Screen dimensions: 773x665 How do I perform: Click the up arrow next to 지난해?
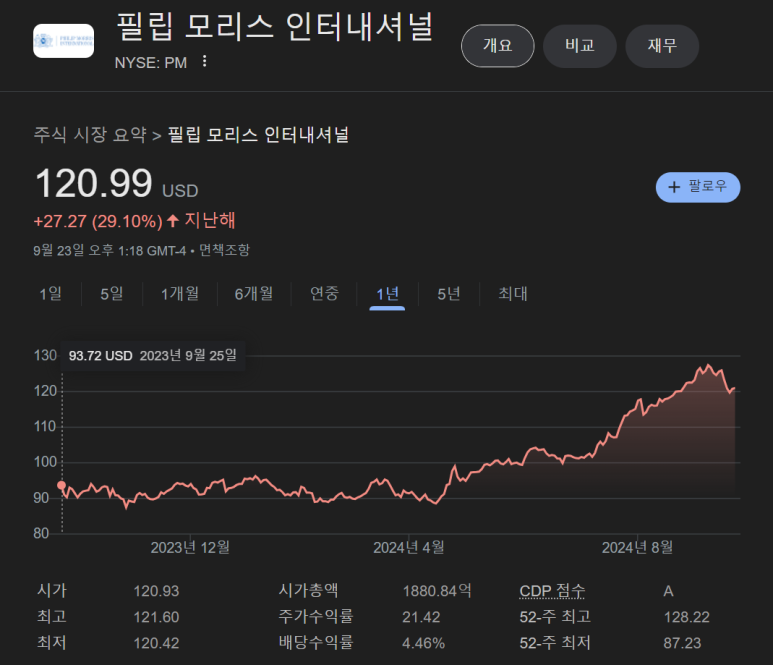pyautogui.click(x=173, y=220)
